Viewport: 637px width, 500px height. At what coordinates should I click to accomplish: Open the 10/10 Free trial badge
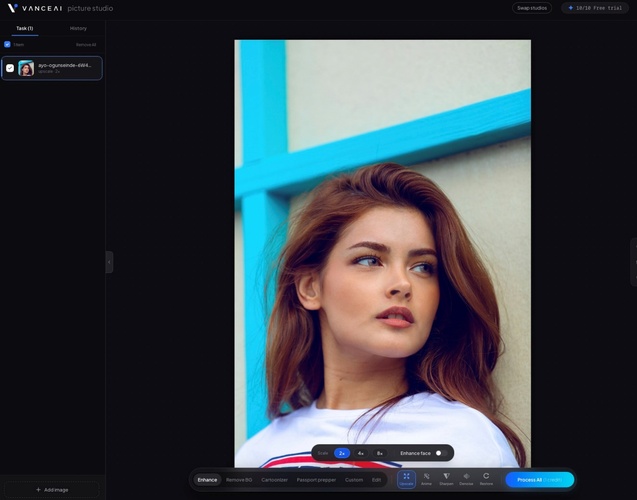click(x=595, y=8)
